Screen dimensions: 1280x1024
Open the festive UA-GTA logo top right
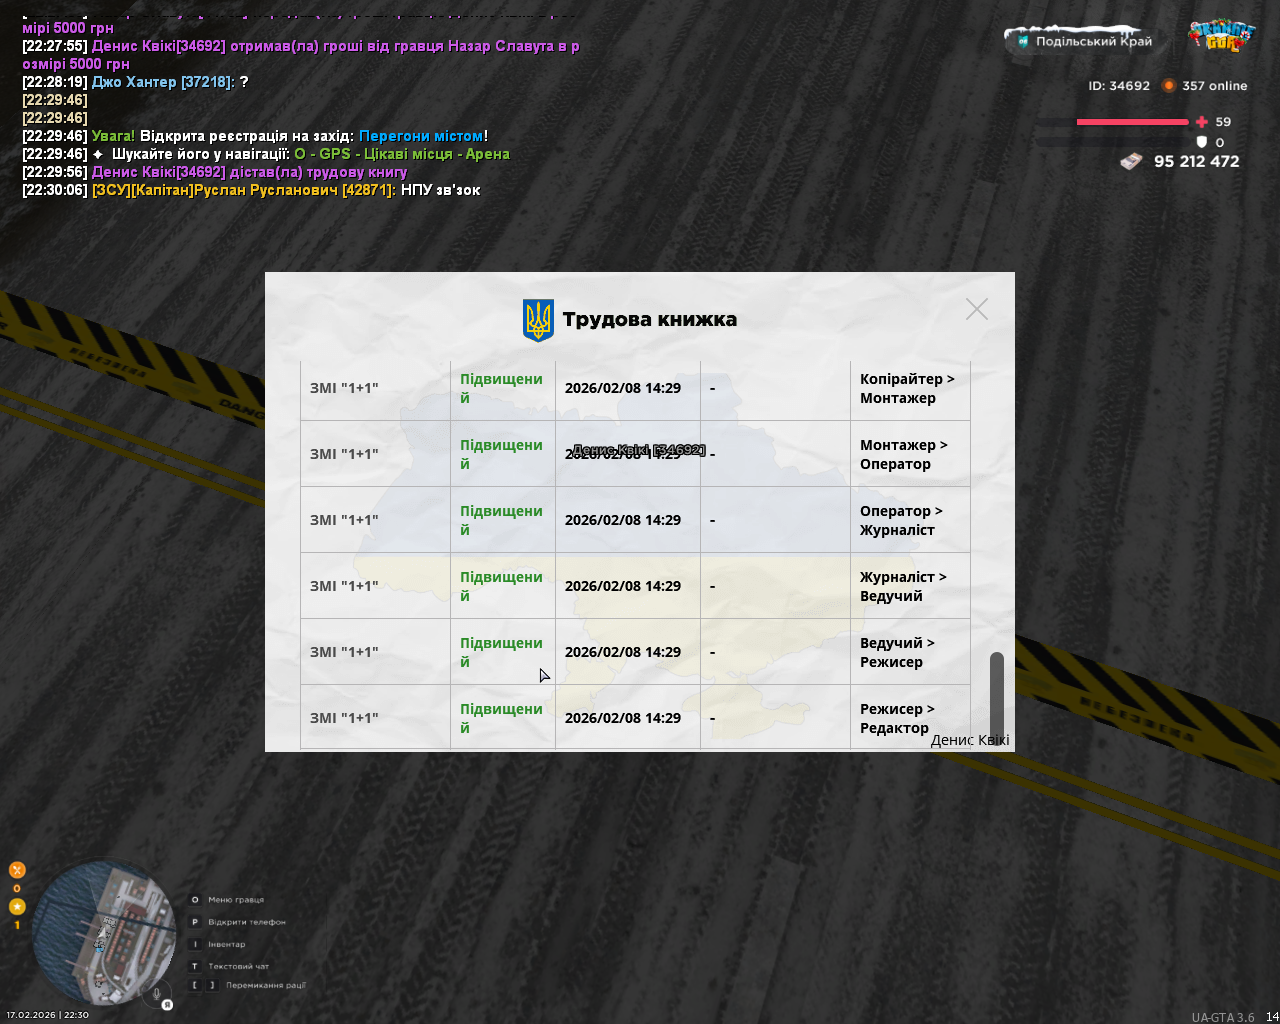point(1221,37)
